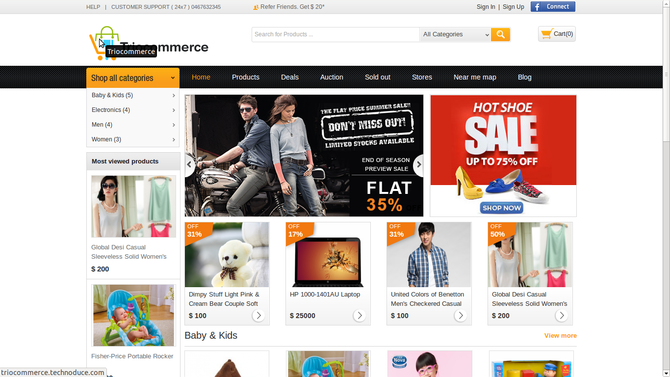Click the Refer Friends gift icon
This screenshot has height=377, width=670.
tap(256, 7)
